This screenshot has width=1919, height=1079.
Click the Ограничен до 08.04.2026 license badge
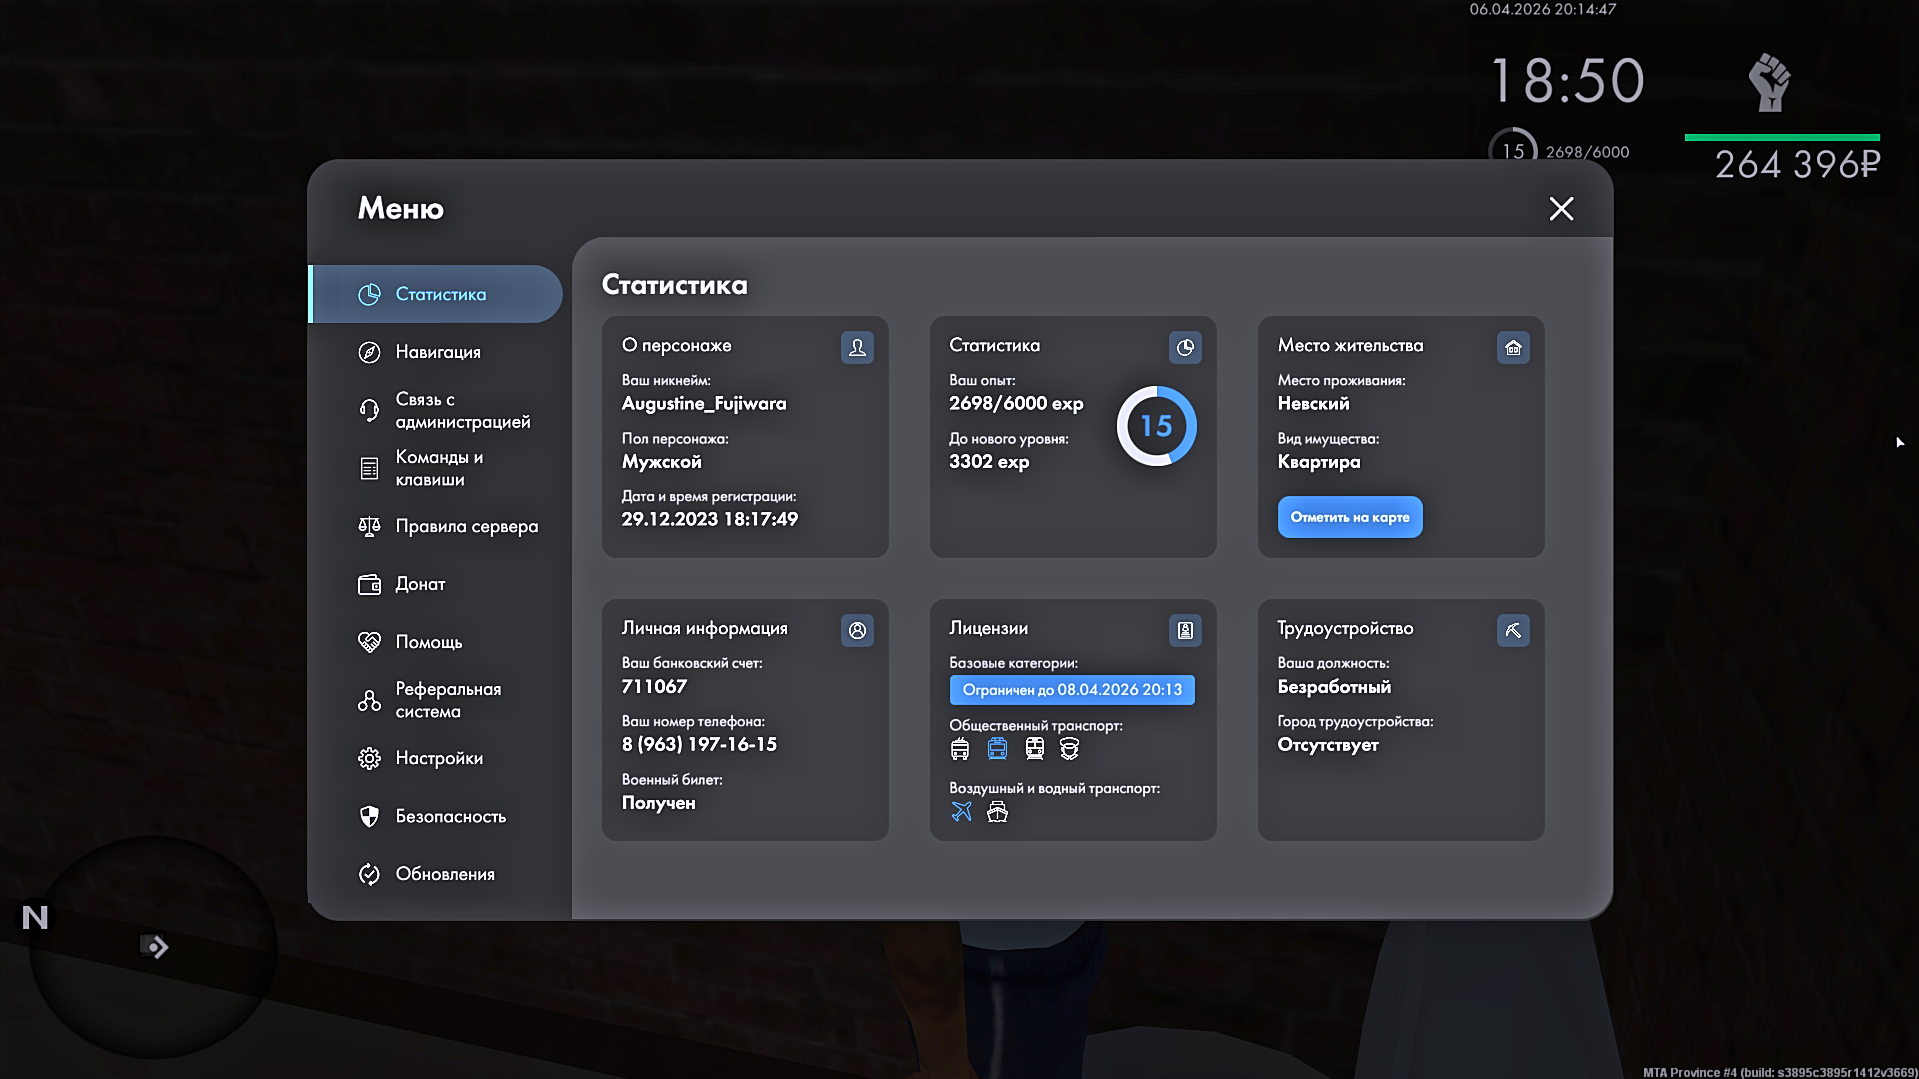tap(1071, 690)
